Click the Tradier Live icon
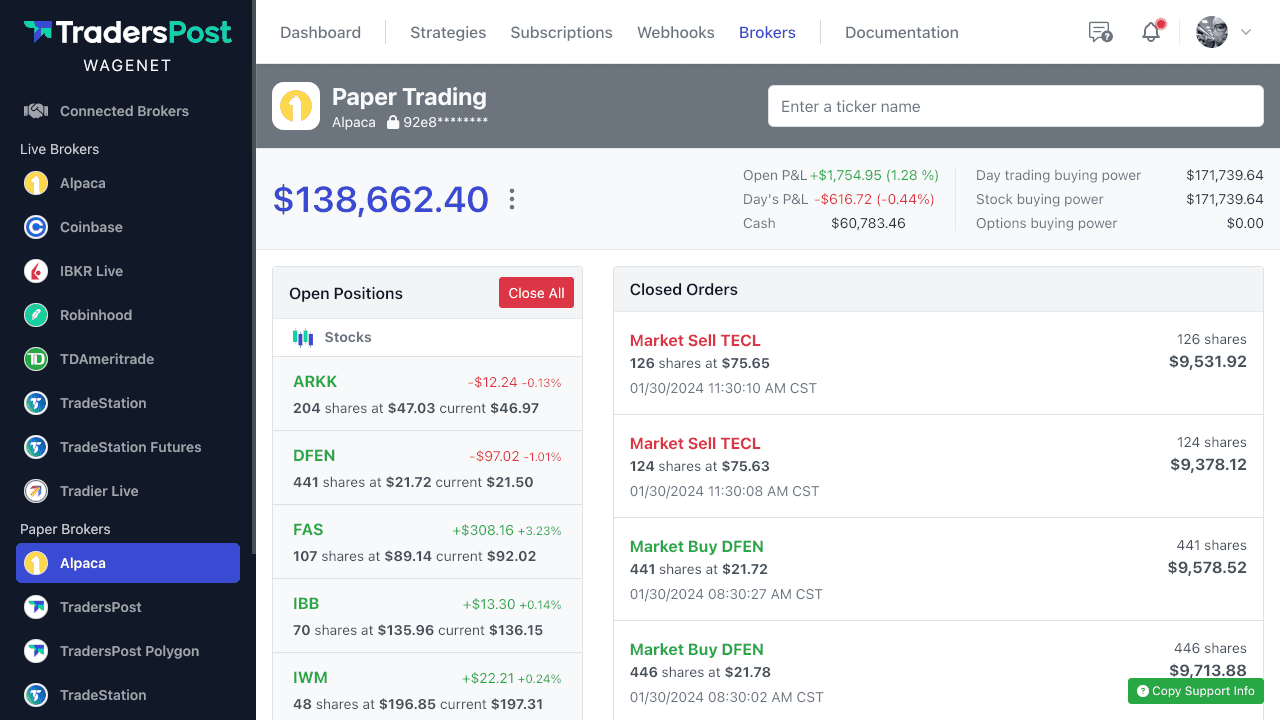The height and width of the screenshot is (720, 1280). [x=36, y=491]
